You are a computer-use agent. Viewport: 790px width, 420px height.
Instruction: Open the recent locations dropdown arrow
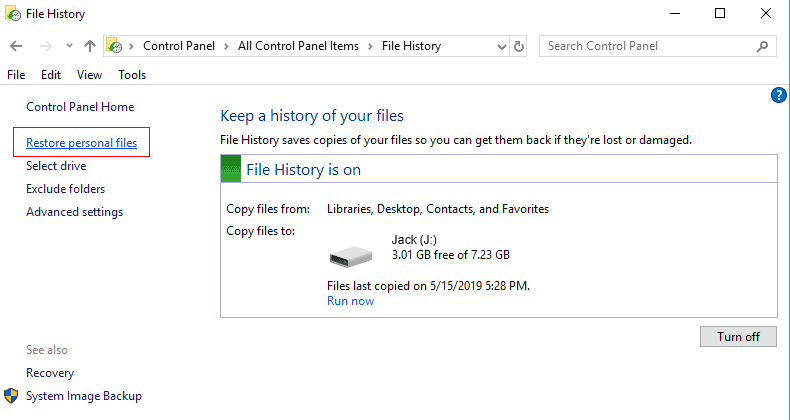pos(69,46)
